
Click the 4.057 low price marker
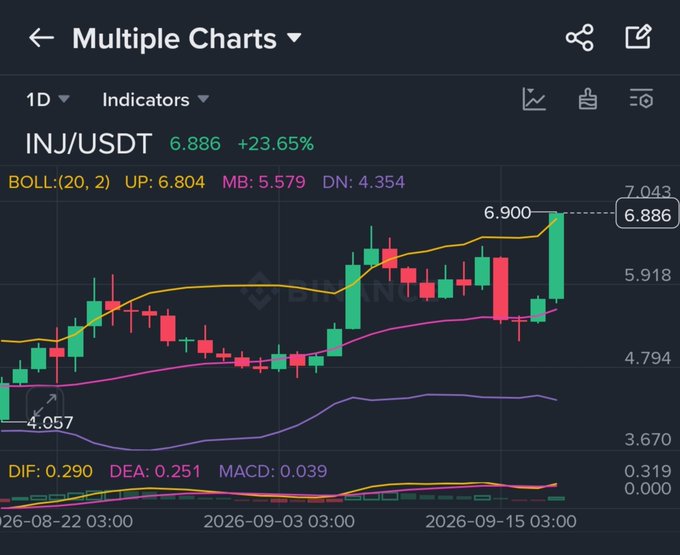pos(50,422)
